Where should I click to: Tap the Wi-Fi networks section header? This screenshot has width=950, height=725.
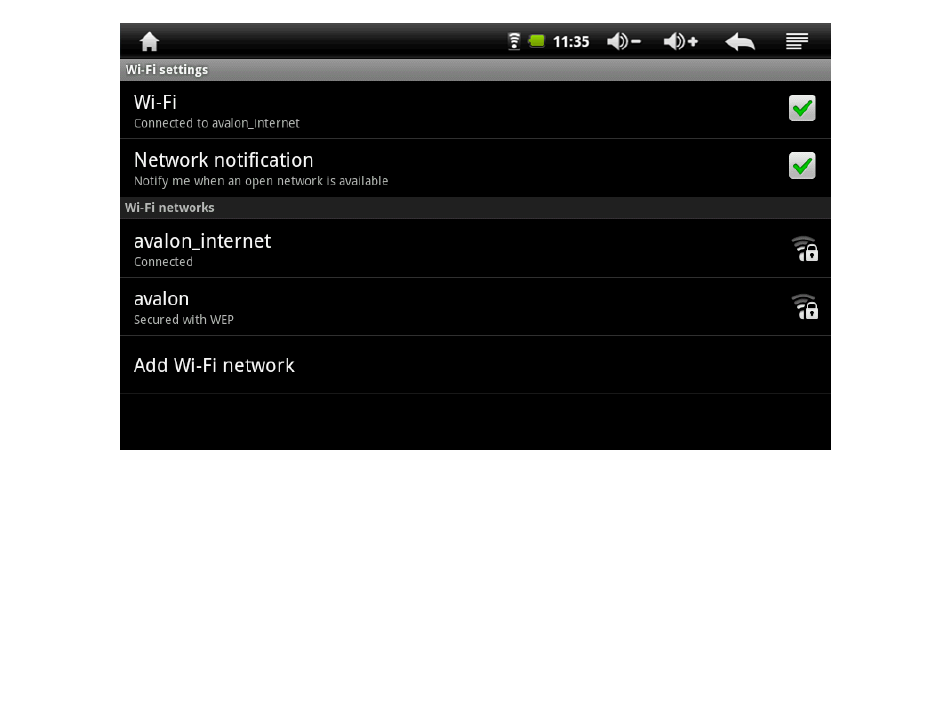170,208
